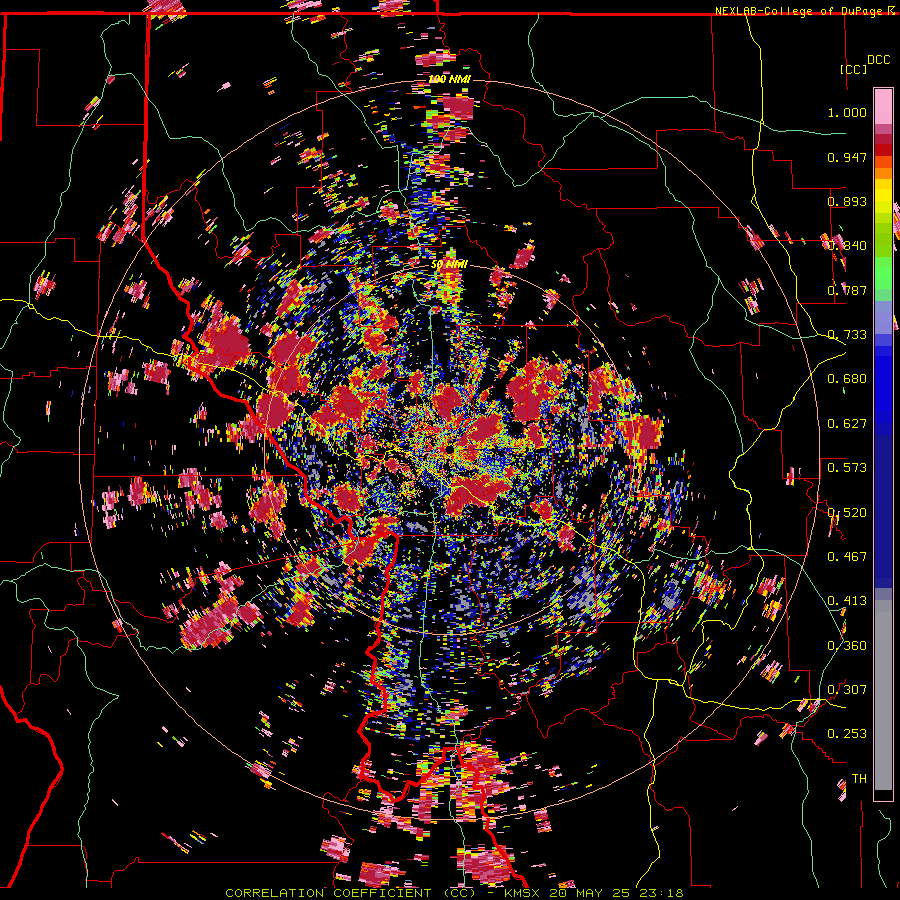Image resolution: width=900 pixels, height=900 pixels.
Task: Click the black radar site dot at center
Action: (449, 448)
